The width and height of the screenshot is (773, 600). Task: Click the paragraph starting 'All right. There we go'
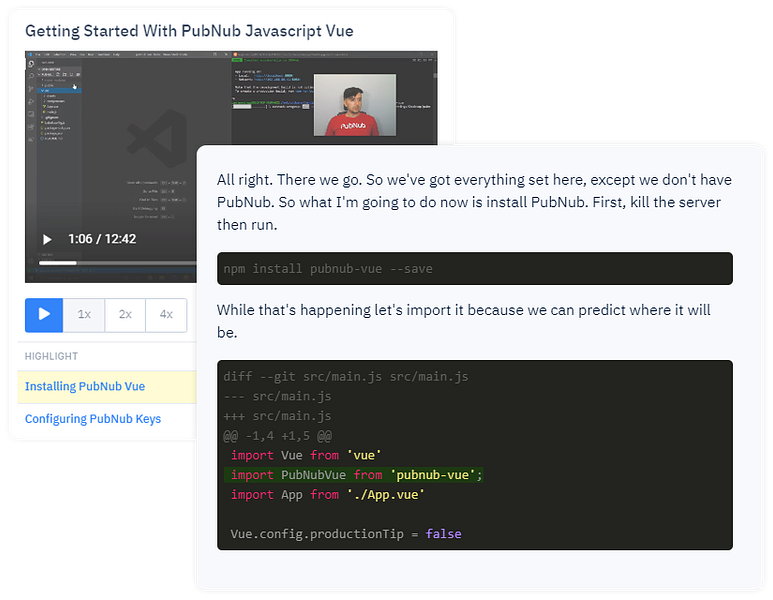pyautogui.click(x=474, y=202)
